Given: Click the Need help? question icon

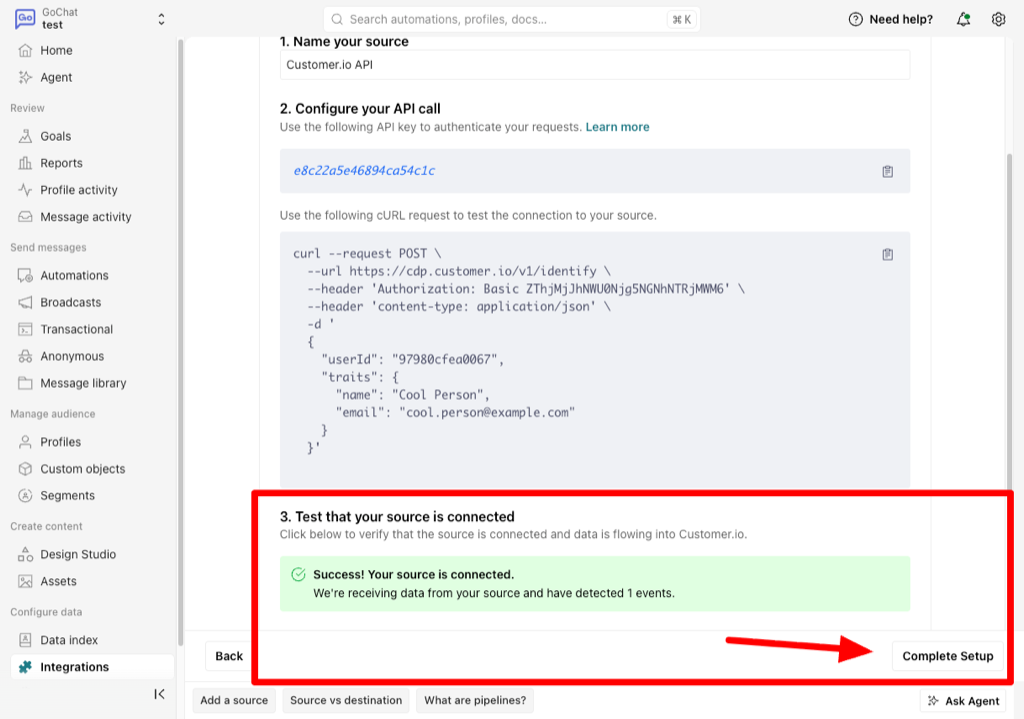Looking at the screenshot, I should click(856, 20).
